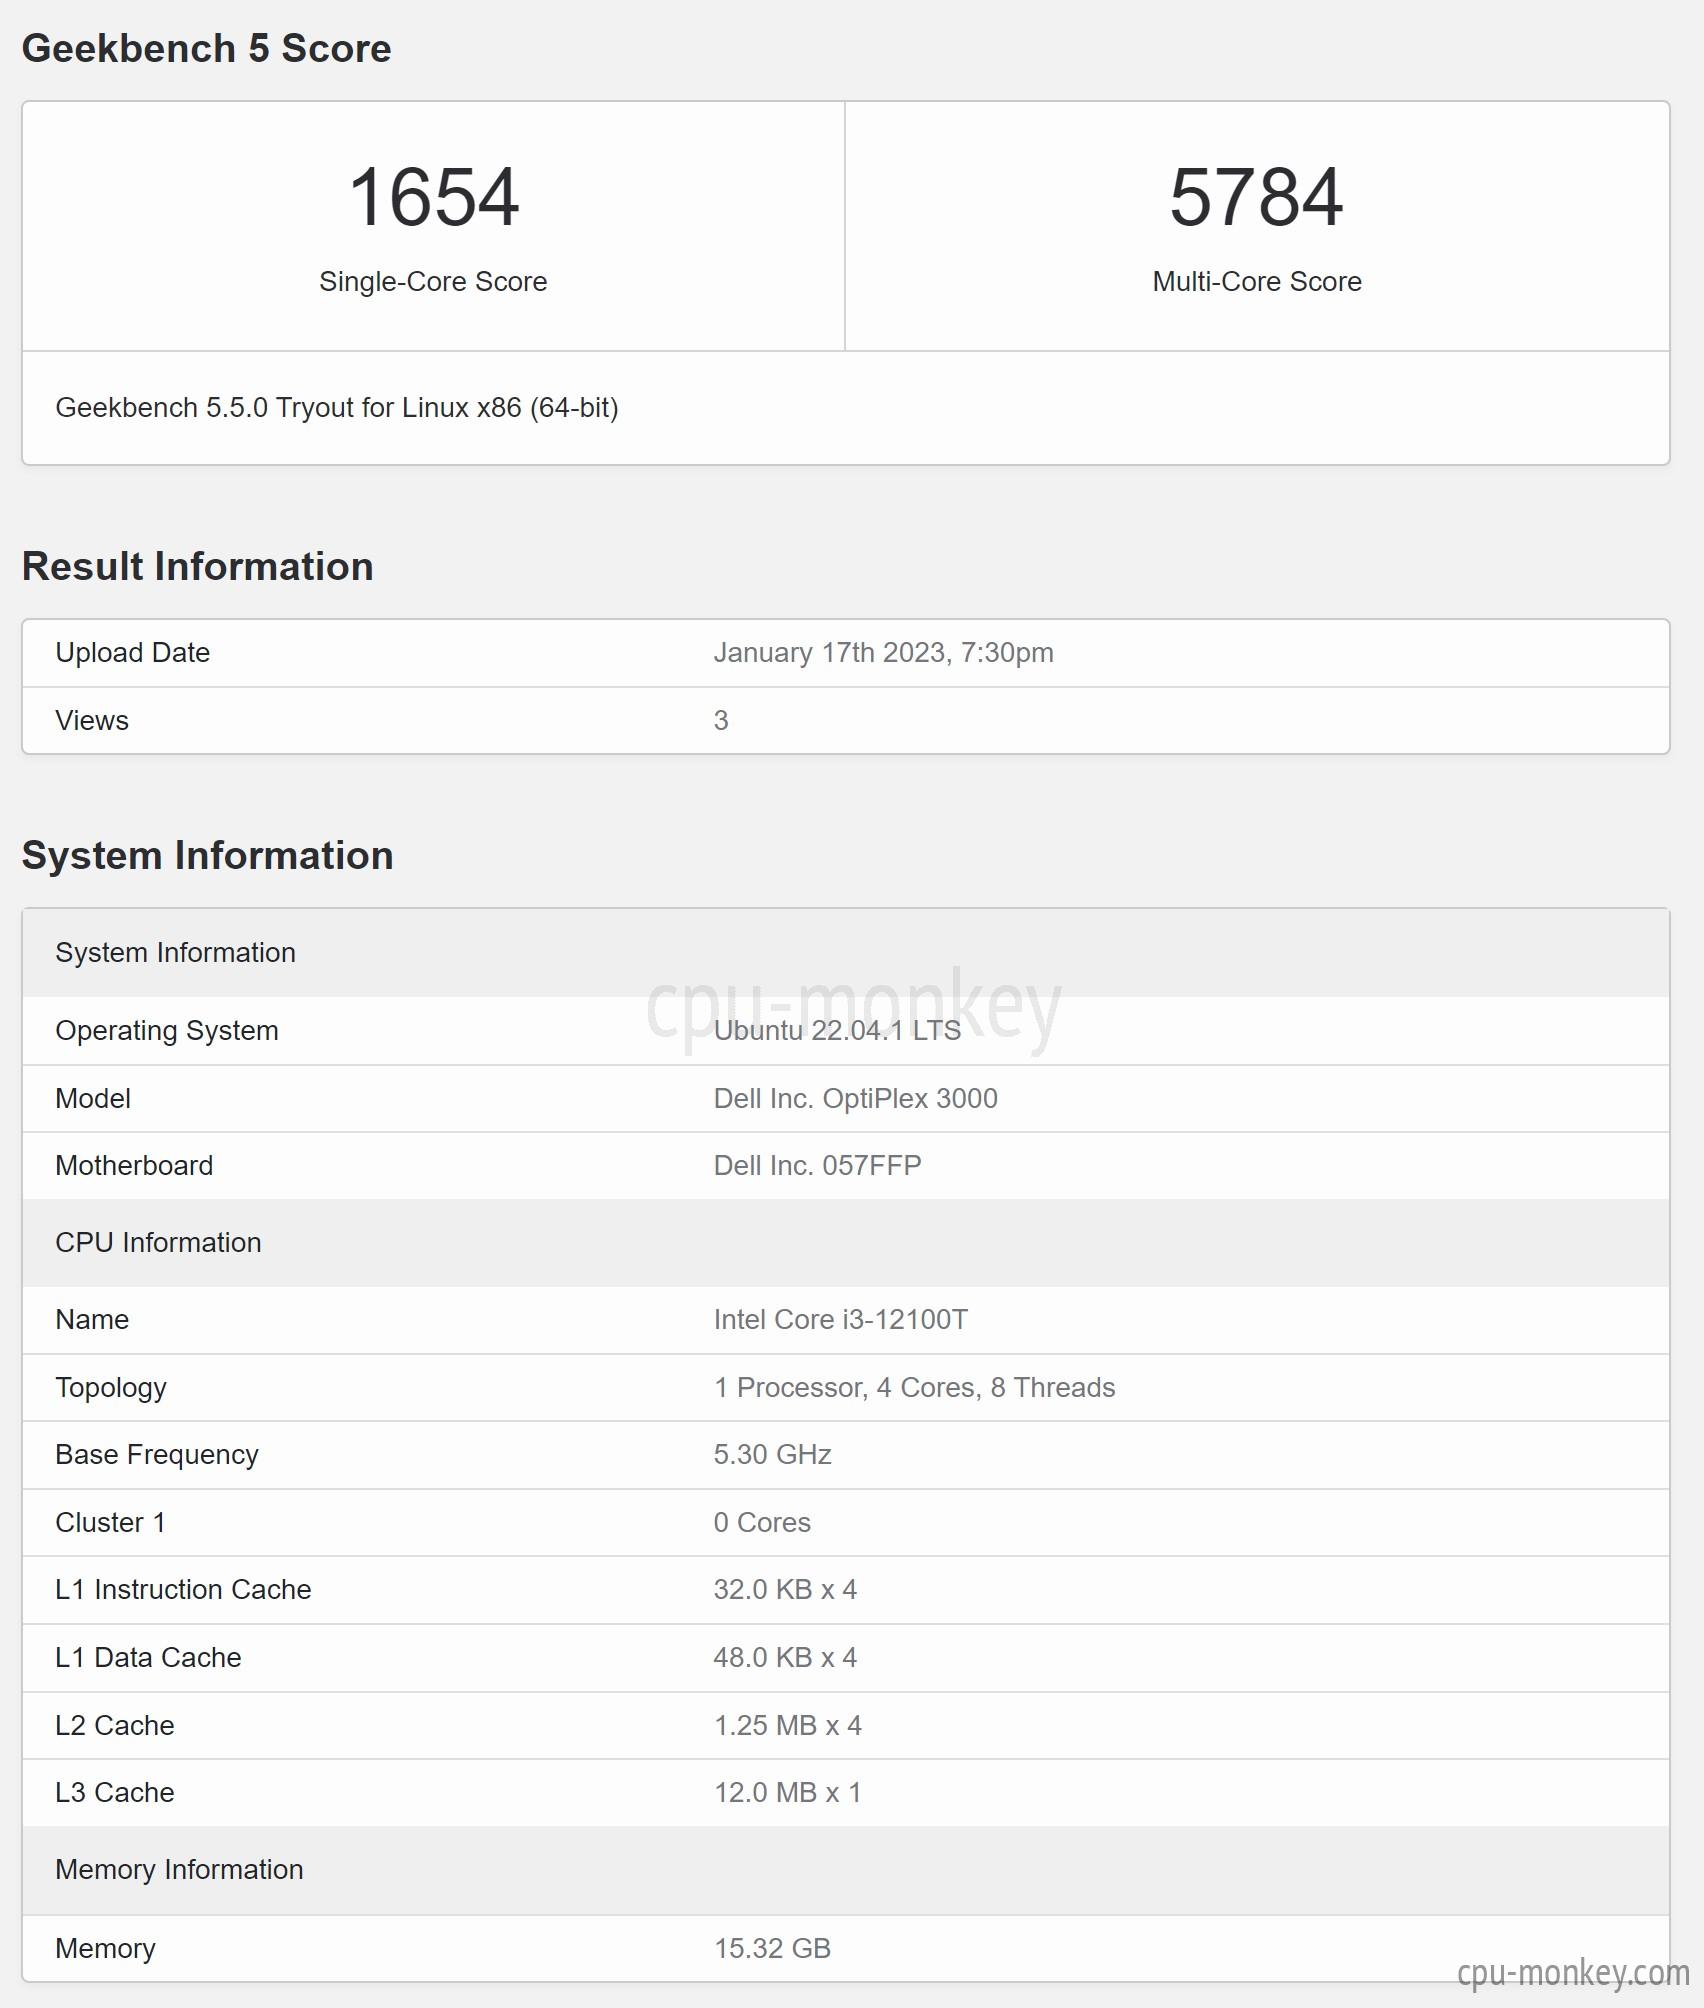Select the 1 Processor, 4 Cores, 8 Threads value
The image size is (1704, 2008).
click(x=914, y=1388)
